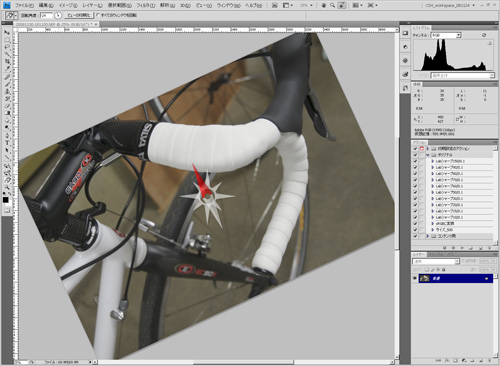Open the layer blend mode dropdown
The height and width of the screenshot is (366, 500).
pos(436,261)
